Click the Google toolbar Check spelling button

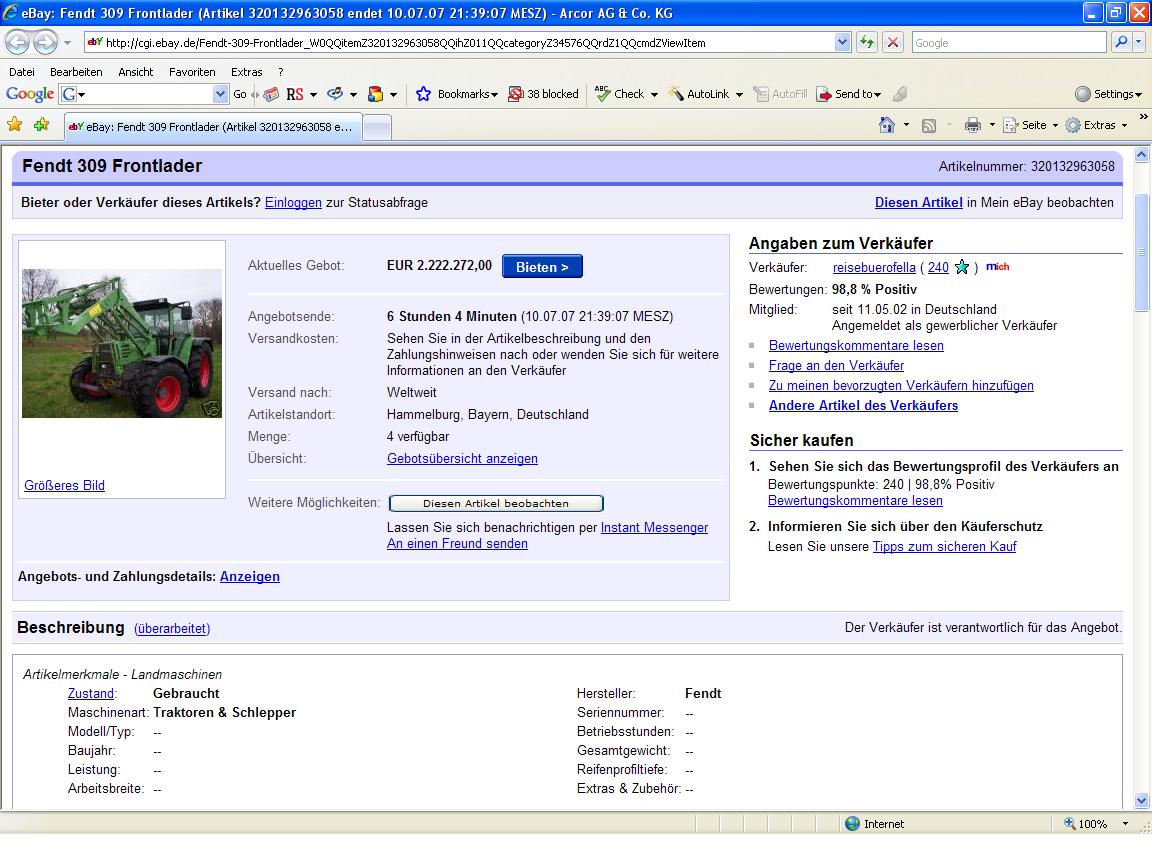click(x=619, y=94)
